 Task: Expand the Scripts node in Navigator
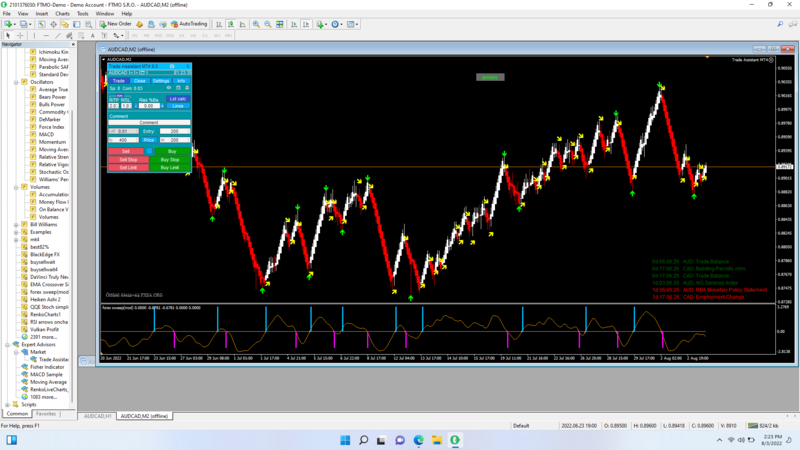(9, 404)
